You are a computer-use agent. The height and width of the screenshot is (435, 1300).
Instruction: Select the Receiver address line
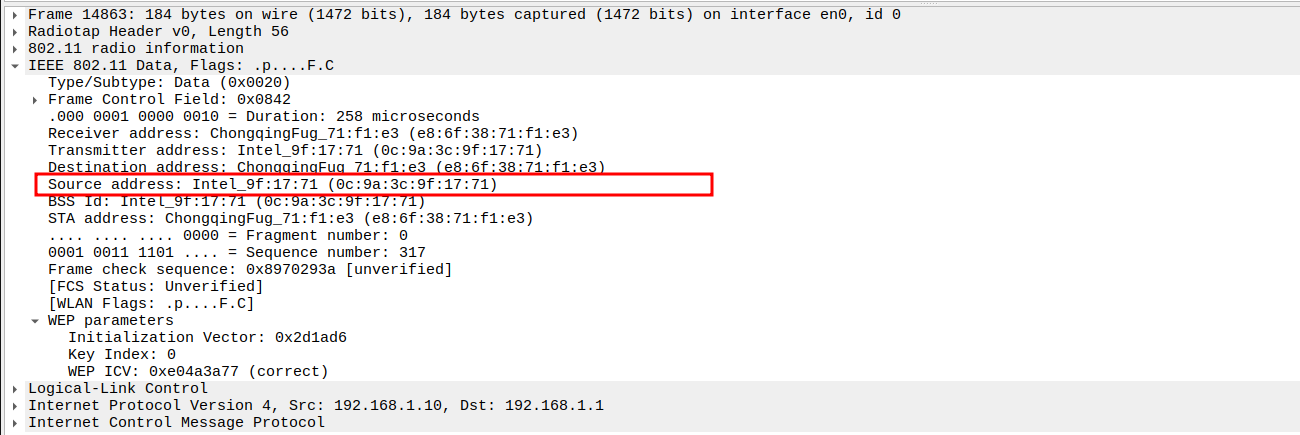click(x=312, y=133)
